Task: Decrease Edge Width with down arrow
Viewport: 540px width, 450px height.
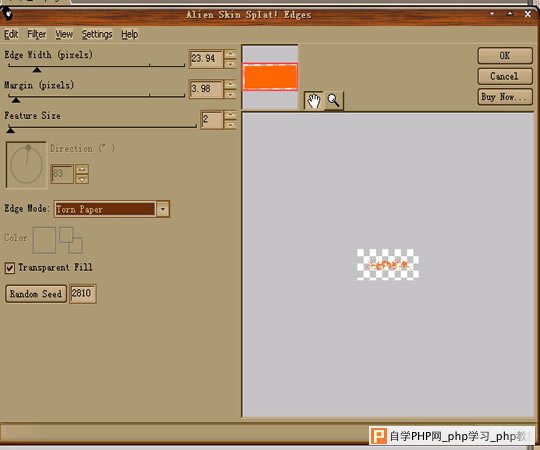Action: point(230,64)
